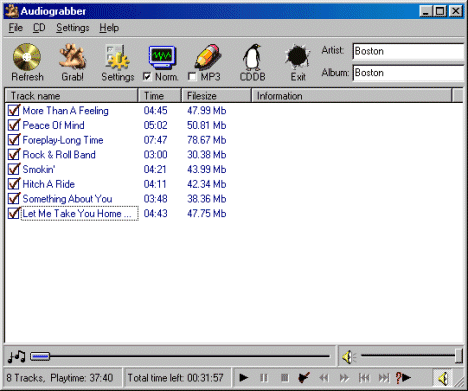Click into the Album field
The height and width of the screenshot is (391, 468).
408,73
